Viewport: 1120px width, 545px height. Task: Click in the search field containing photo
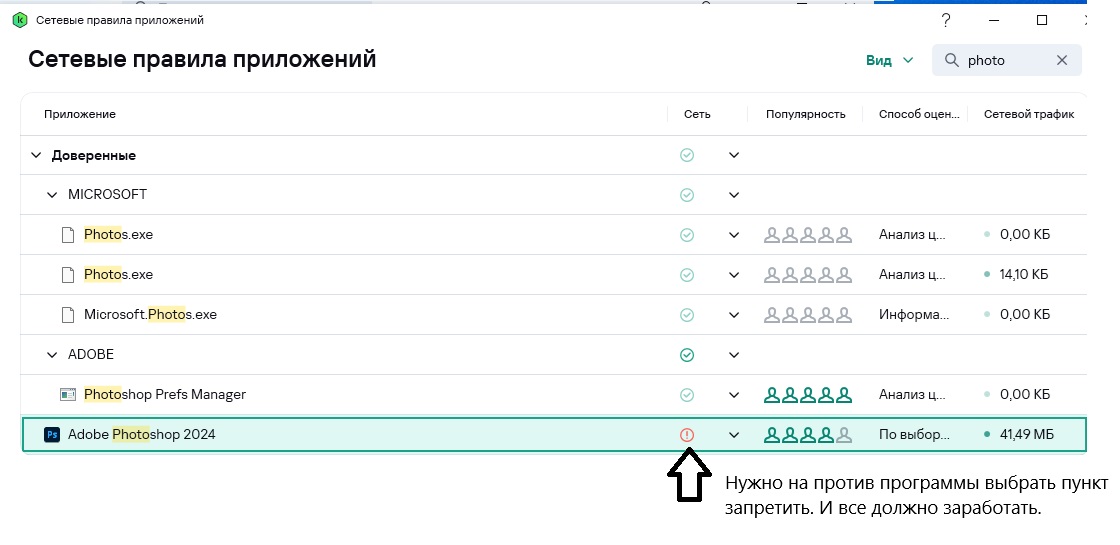click(x=1007, y=60)
